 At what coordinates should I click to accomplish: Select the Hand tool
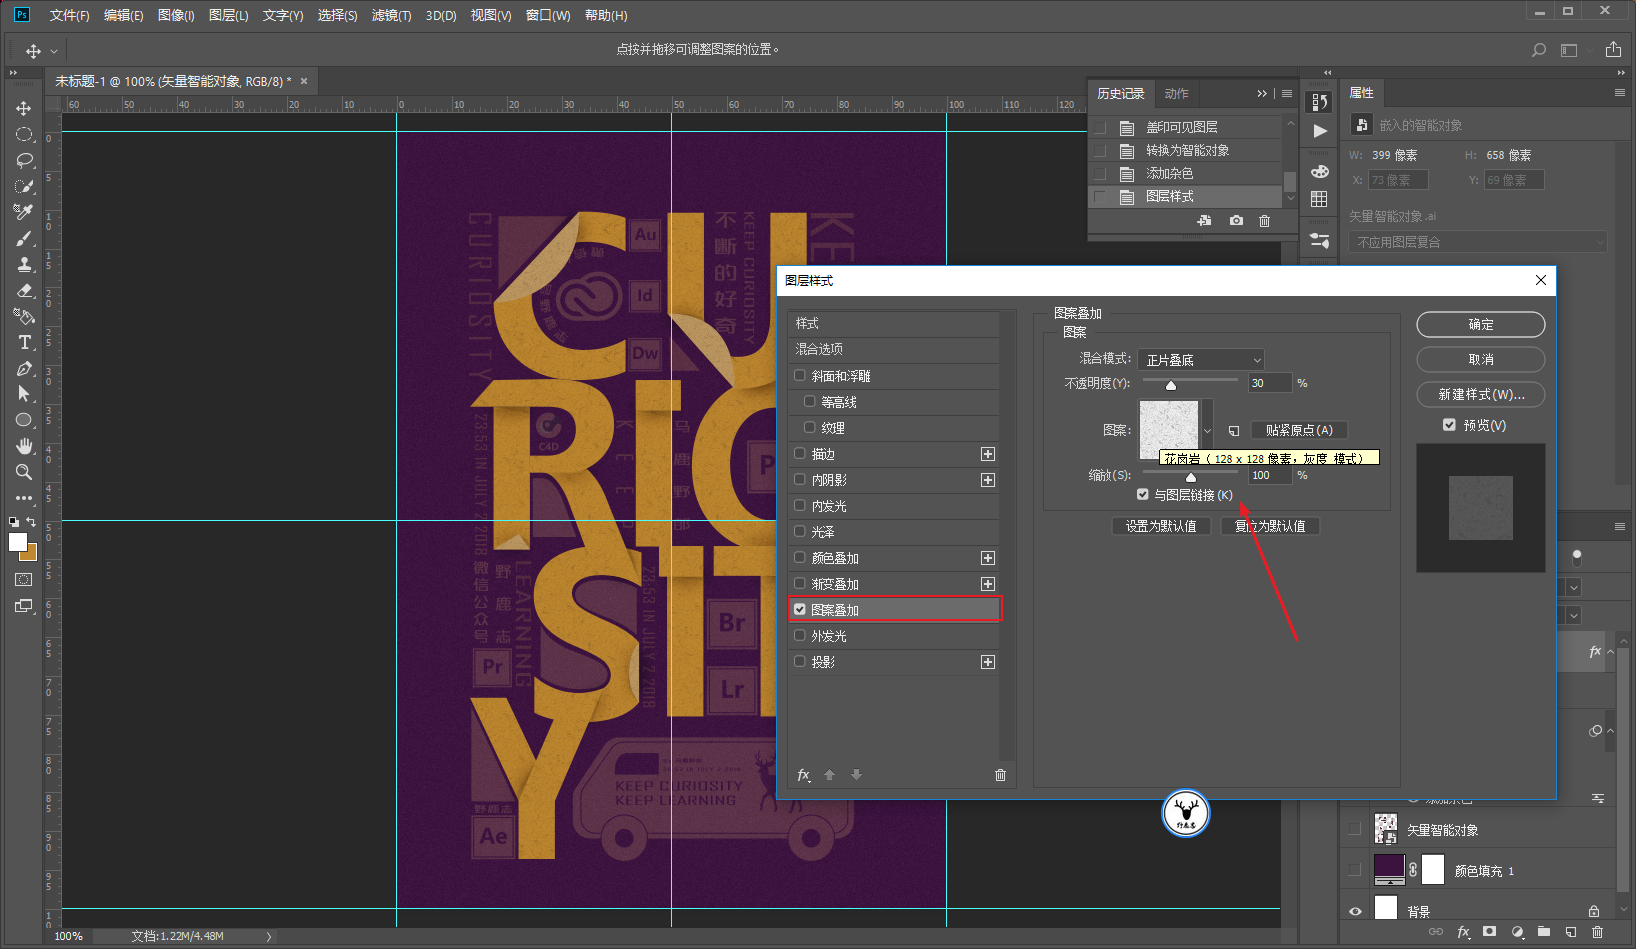click(x=24, y=446)
